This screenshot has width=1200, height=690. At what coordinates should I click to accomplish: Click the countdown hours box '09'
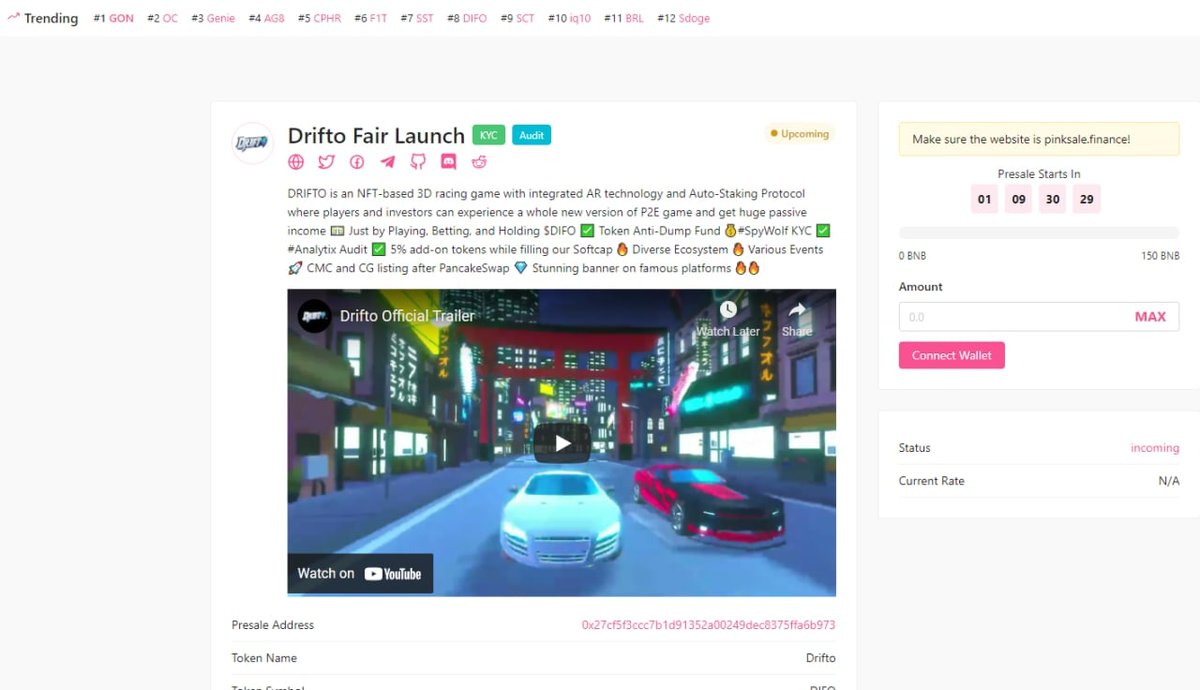(x=1019, y=199)
